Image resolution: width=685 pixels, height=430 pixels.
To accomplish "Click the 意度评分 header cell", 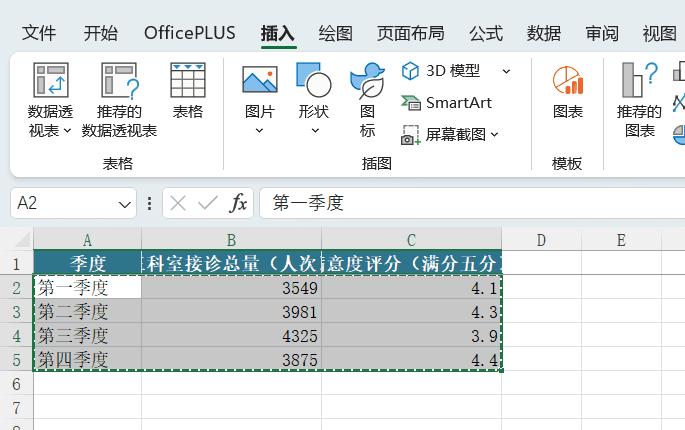I will [x=412, y=263].
